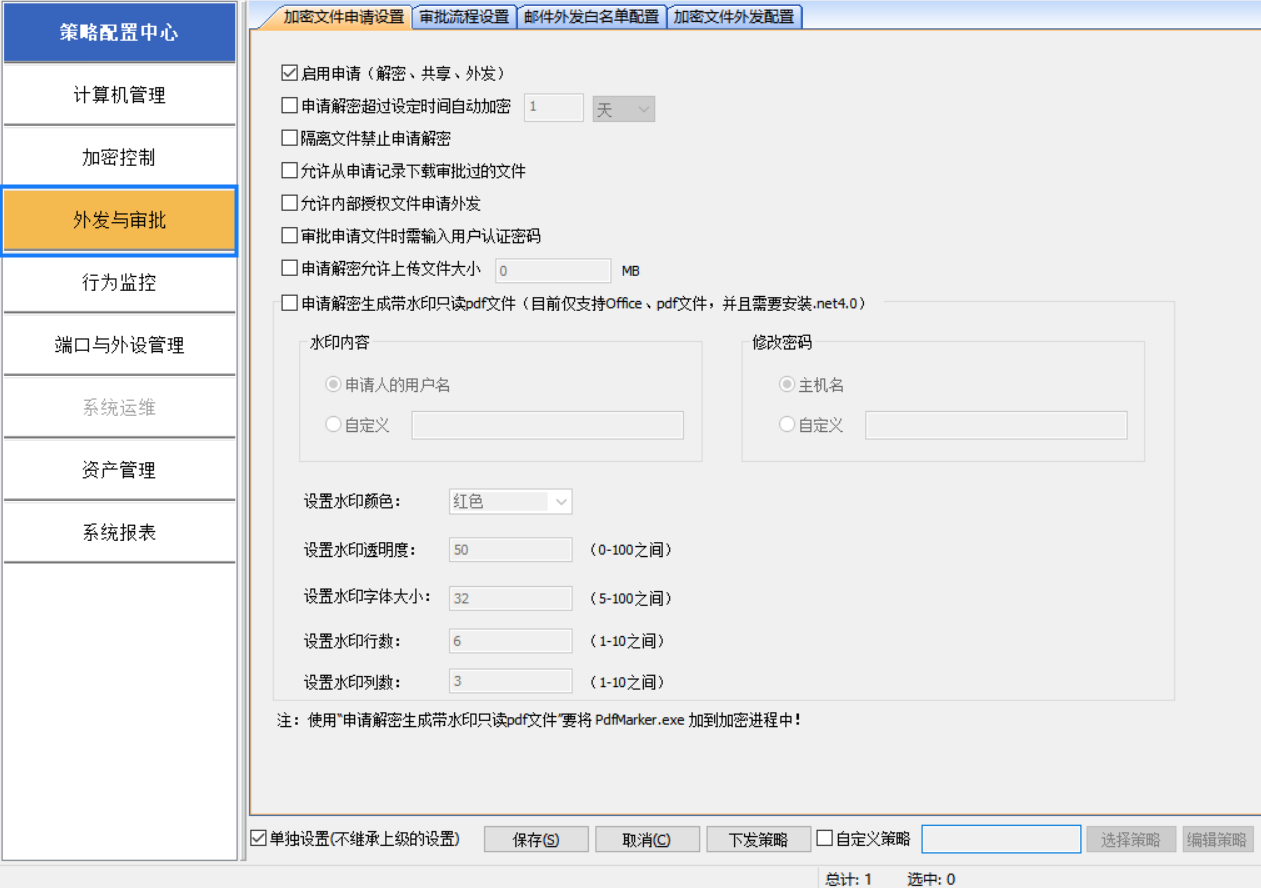The image size is (1261, 888).
Task: Switch to the 审批流程设置 tab
Action: point(464,17)
